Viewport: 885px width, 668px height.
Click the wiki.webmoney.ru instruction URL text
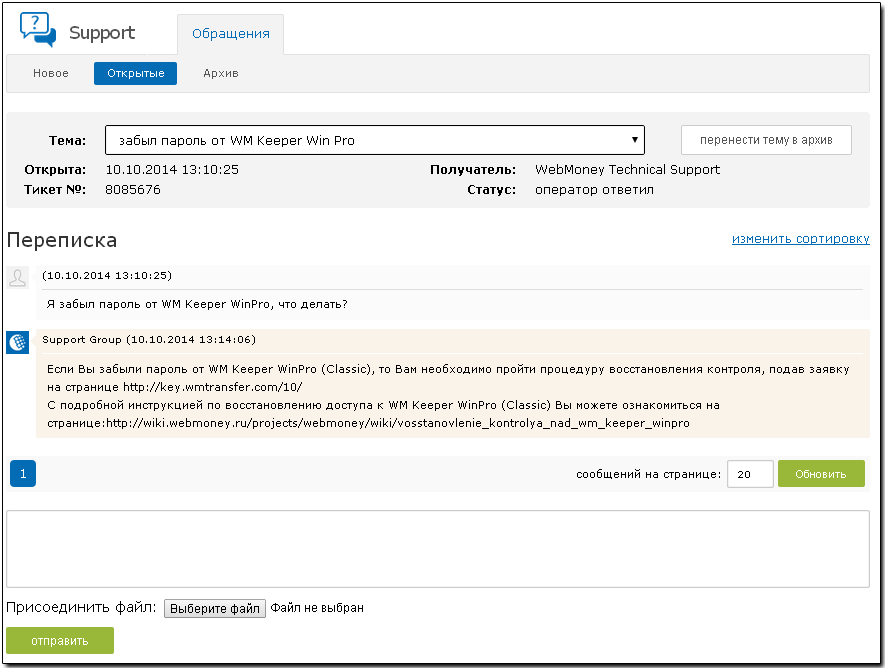point(398,423)
